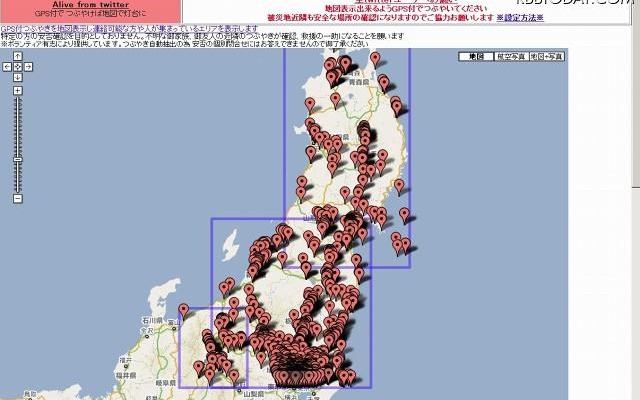
Task: Pan the map left with the left arrow
Action: click(x=7, y=67)
